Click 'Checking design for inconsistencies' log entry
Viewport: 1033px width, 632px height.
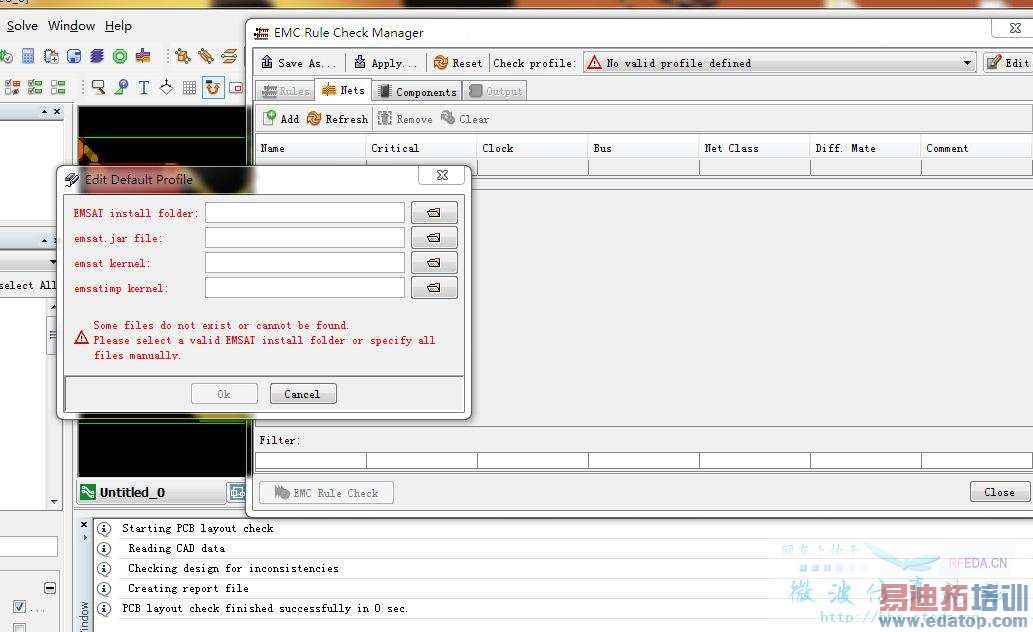233,568
